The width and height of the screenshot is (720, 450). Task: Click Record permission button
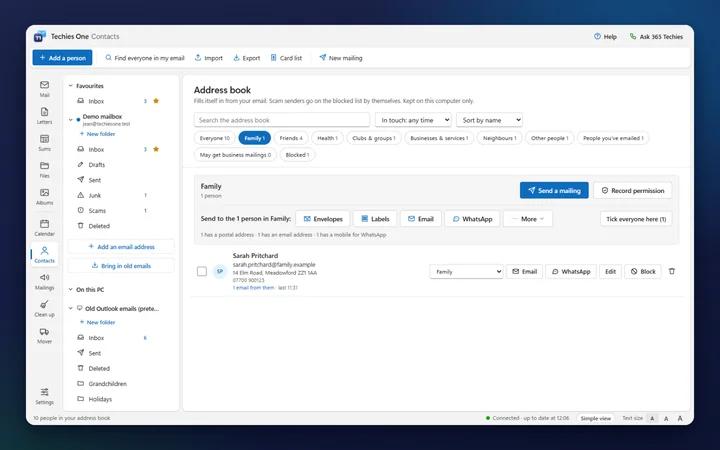pos(633,190)
